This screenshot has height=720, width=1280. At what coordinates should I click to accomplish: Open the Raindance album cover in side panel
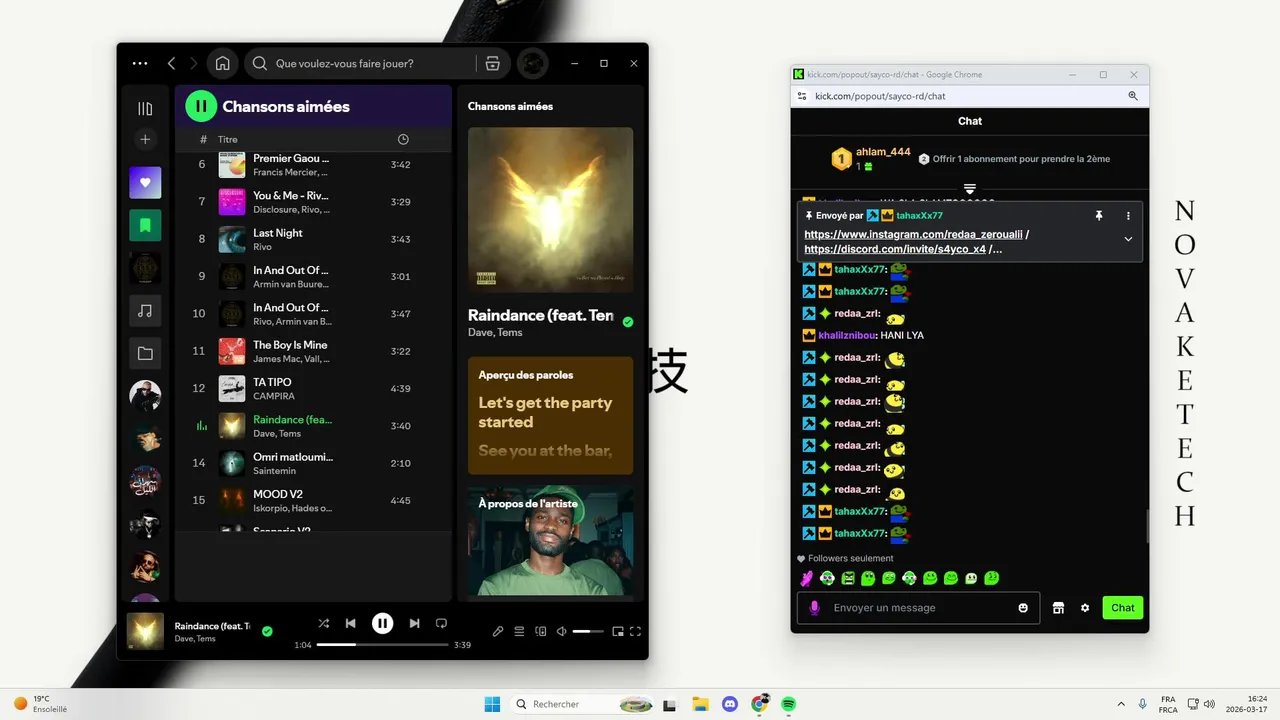[x=550, y=209]
